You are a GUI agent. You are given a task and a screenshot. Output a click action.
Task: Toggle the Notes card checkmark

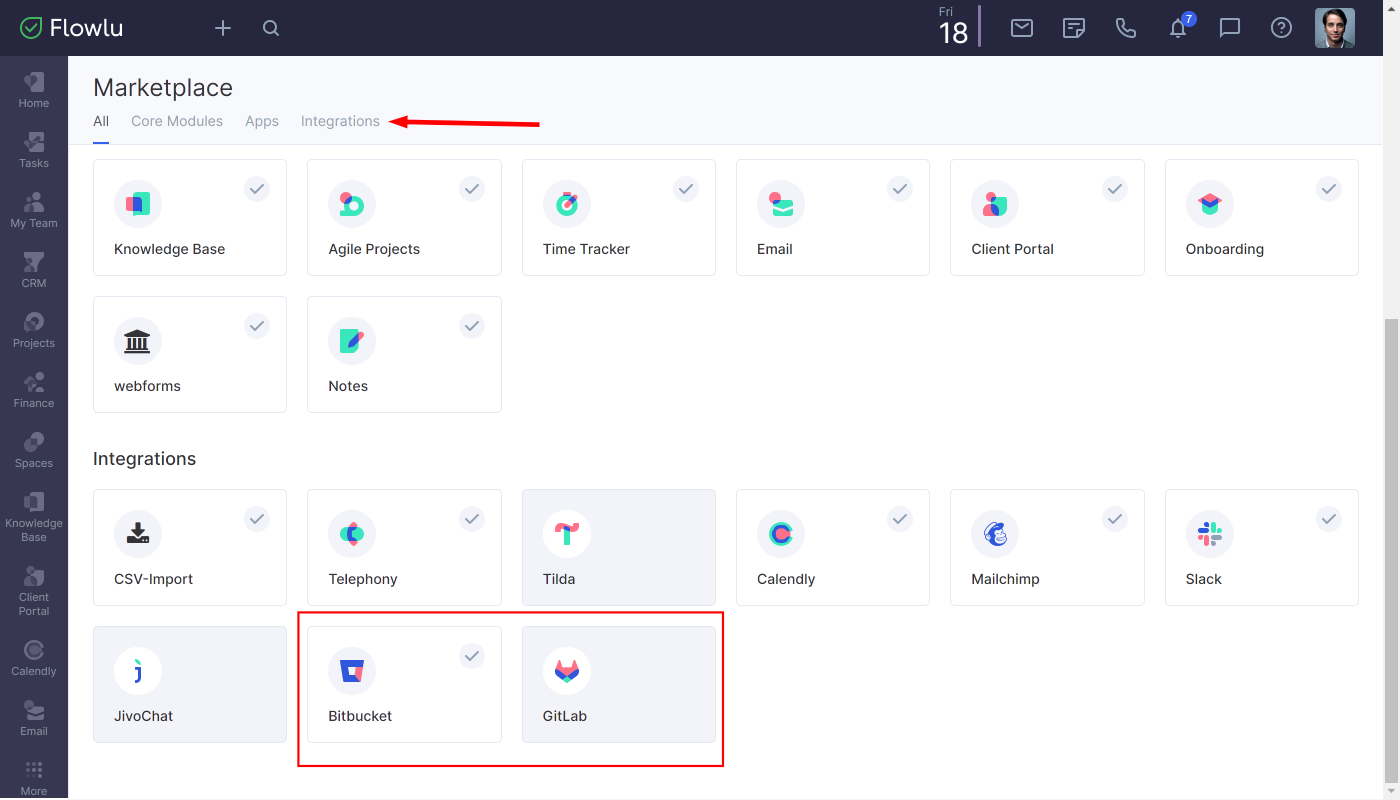coord(472,325)
